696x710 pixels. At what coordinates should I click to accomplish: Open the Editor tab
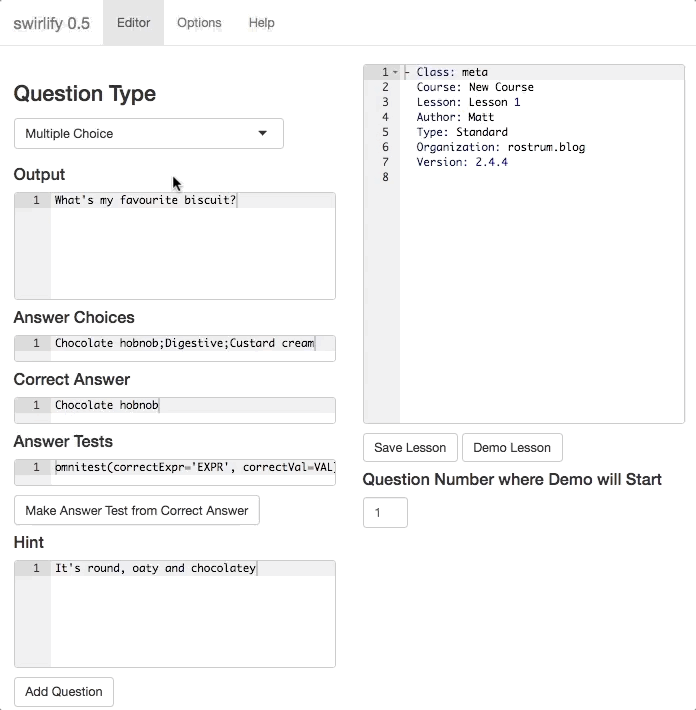[133, 23]
